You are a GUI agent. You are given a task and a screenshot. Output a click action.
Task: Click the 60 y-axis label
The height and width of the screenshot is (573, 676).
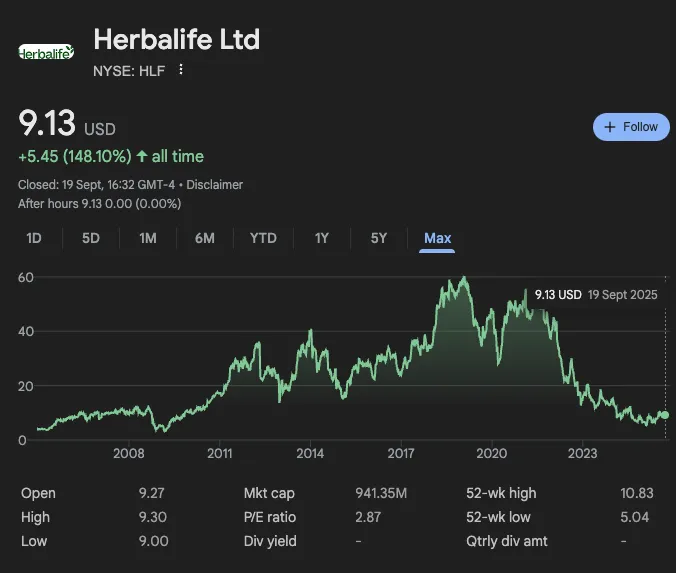pyautogui.click(x=26, y=277)
